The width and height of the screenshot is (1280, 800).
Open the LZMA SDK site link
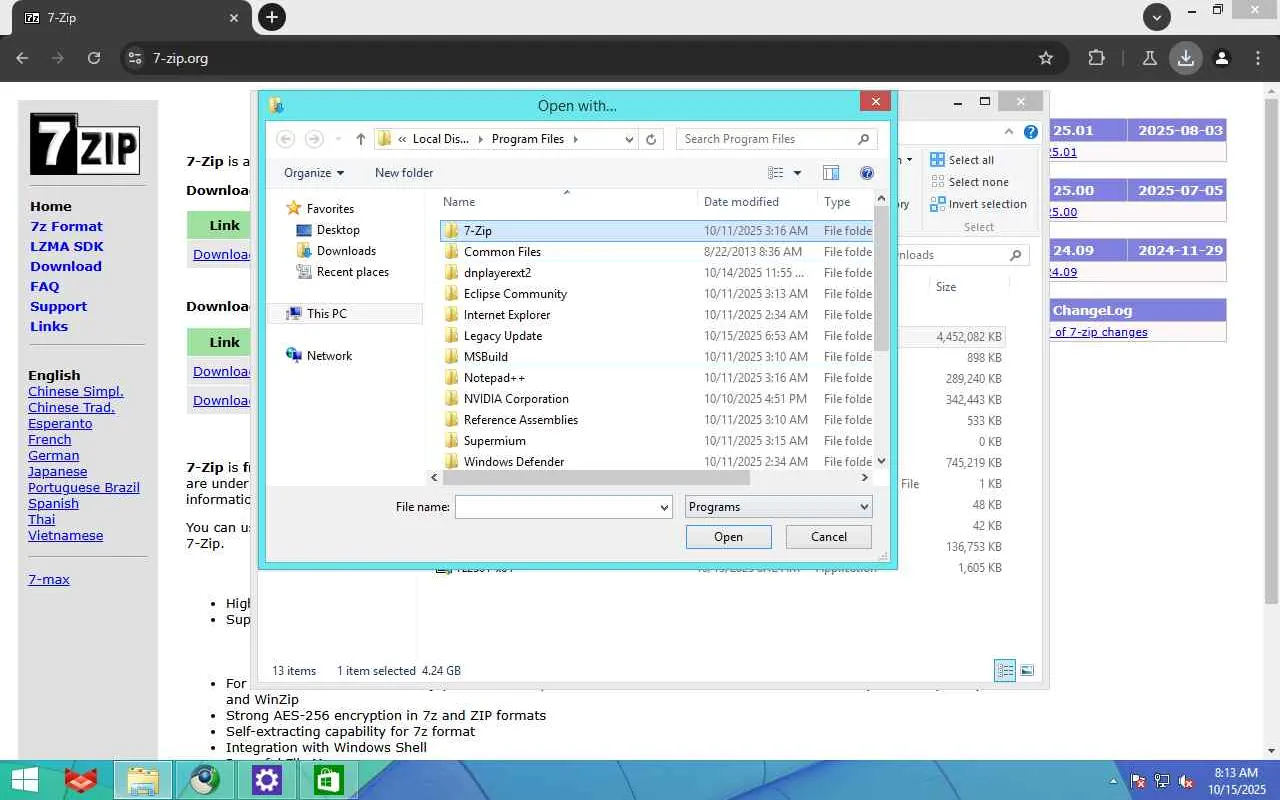(67, 246)
